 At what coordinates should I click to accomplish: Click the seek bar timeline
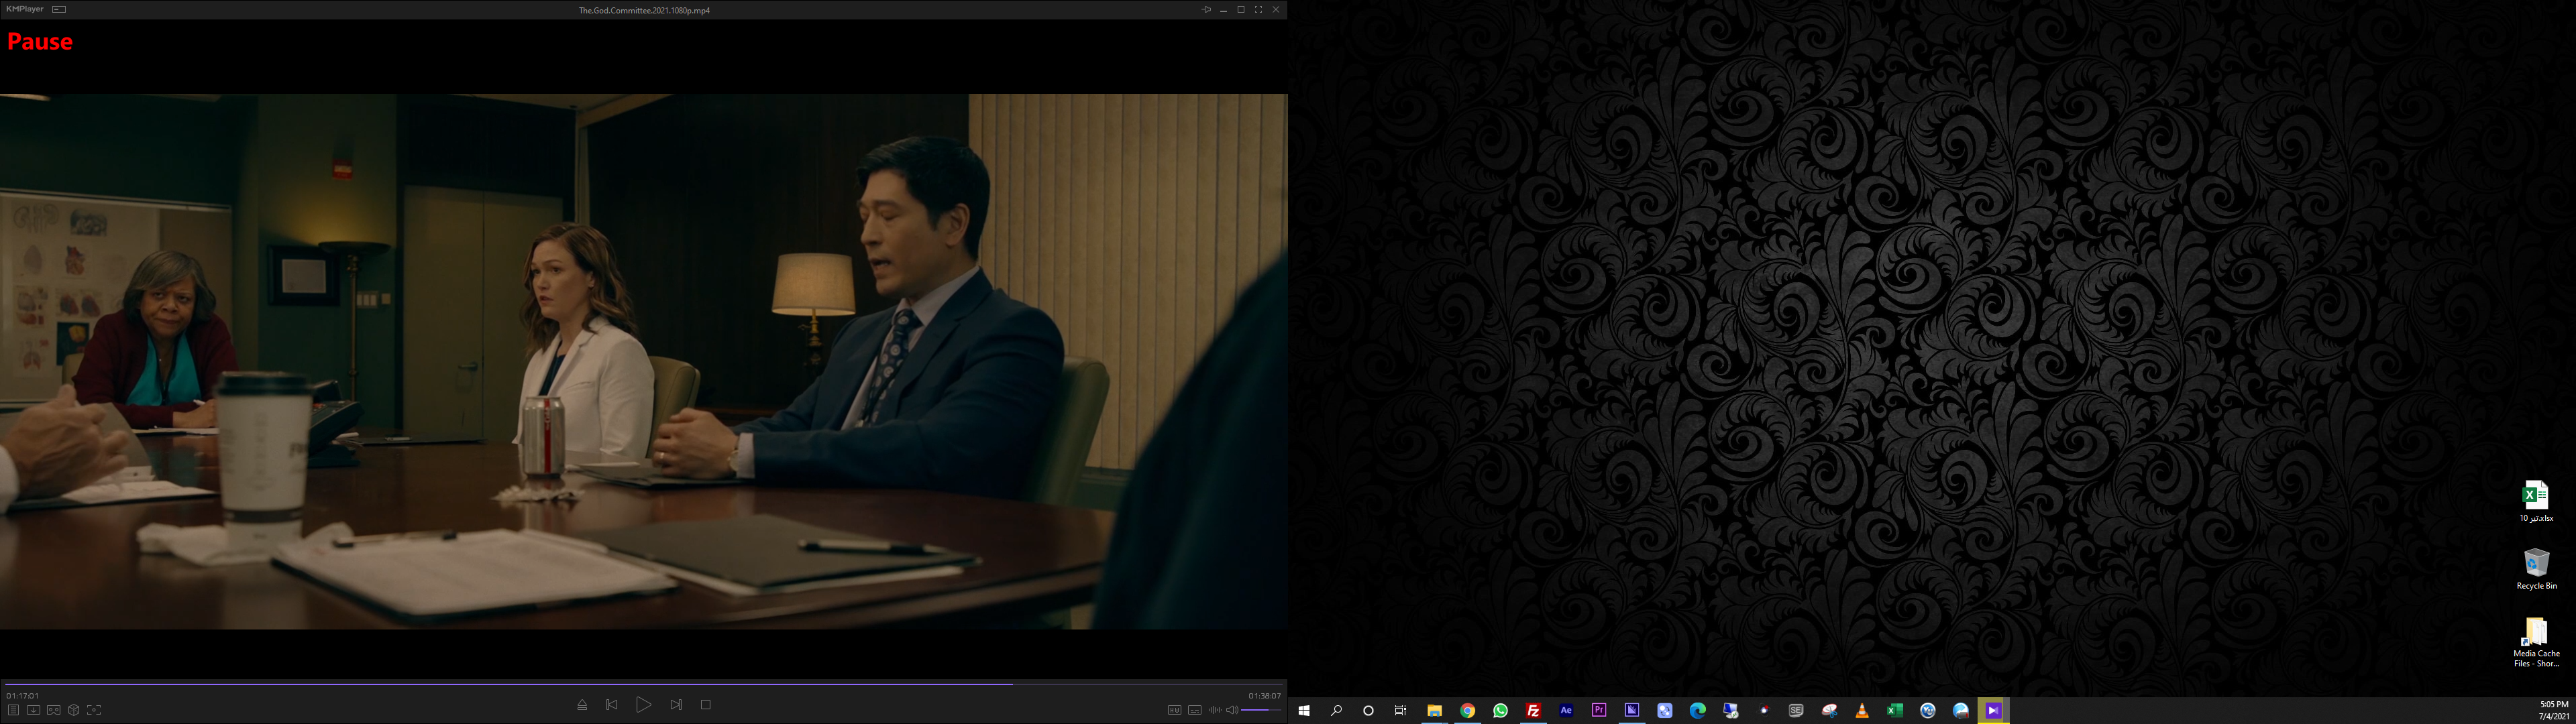click(640, 684)
